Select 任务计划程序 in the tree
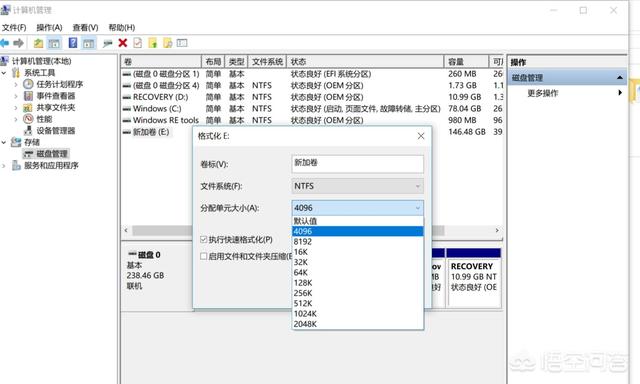 [x=60, y=84]
